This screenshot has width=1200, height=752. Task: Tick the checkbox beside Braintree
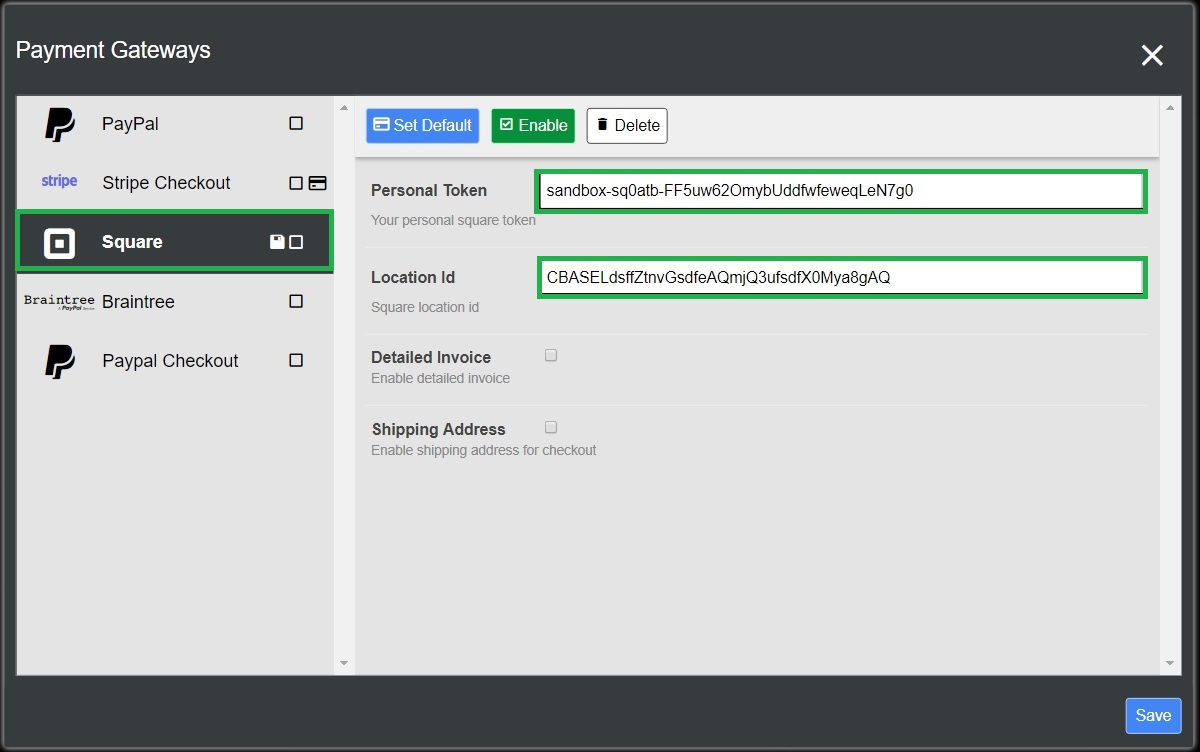pyautogui.click(x=295, y=299)
